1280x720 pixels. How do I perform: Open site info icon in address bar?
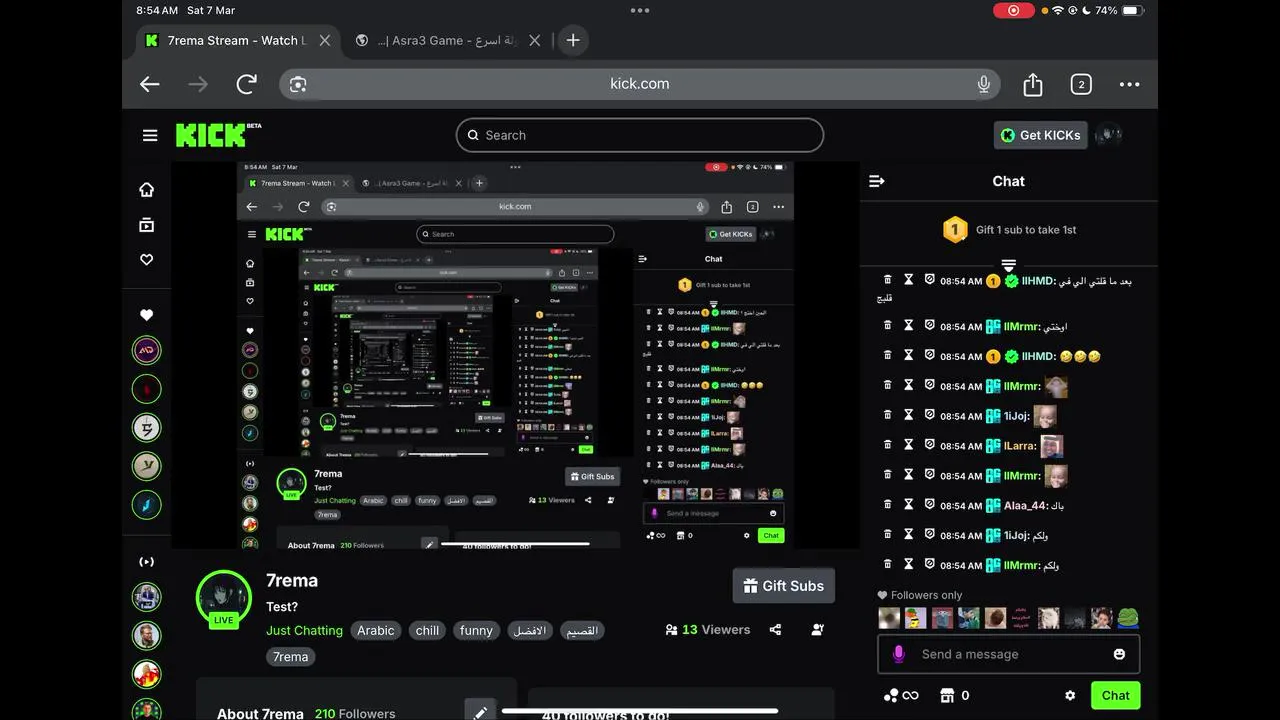click(298, 84)
